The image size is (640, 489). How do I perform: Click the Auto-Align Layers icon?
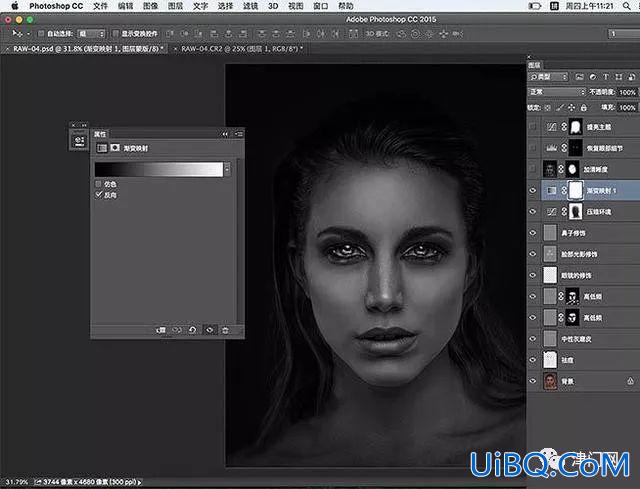[x=353, y=33]
